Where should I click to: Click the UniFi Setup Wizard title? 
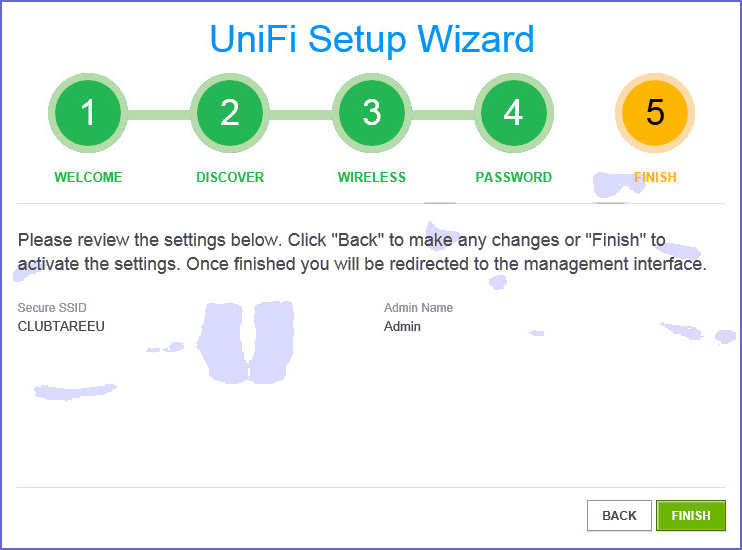(371, 39)
